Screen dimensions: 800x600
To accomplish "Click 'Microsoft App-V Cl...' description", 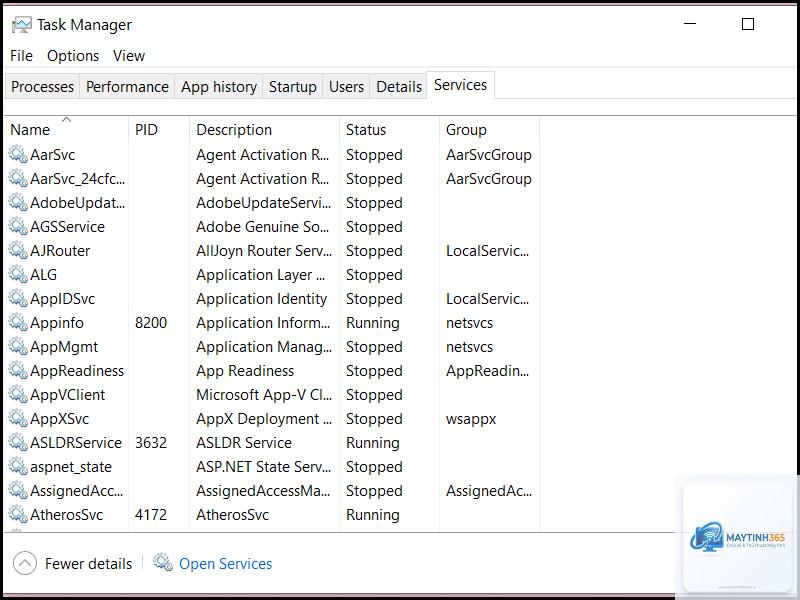I will pos(264,394).
